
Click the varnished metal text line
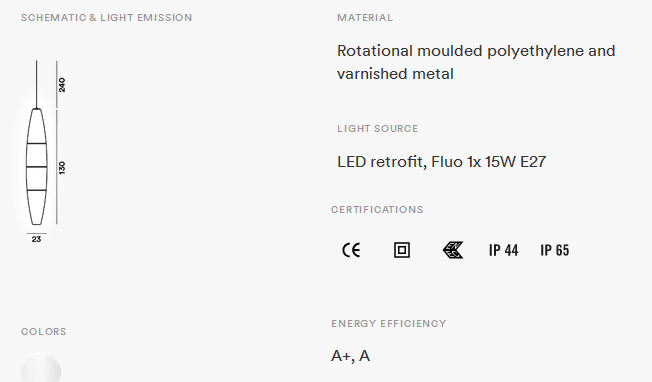[x=395, y=74]
